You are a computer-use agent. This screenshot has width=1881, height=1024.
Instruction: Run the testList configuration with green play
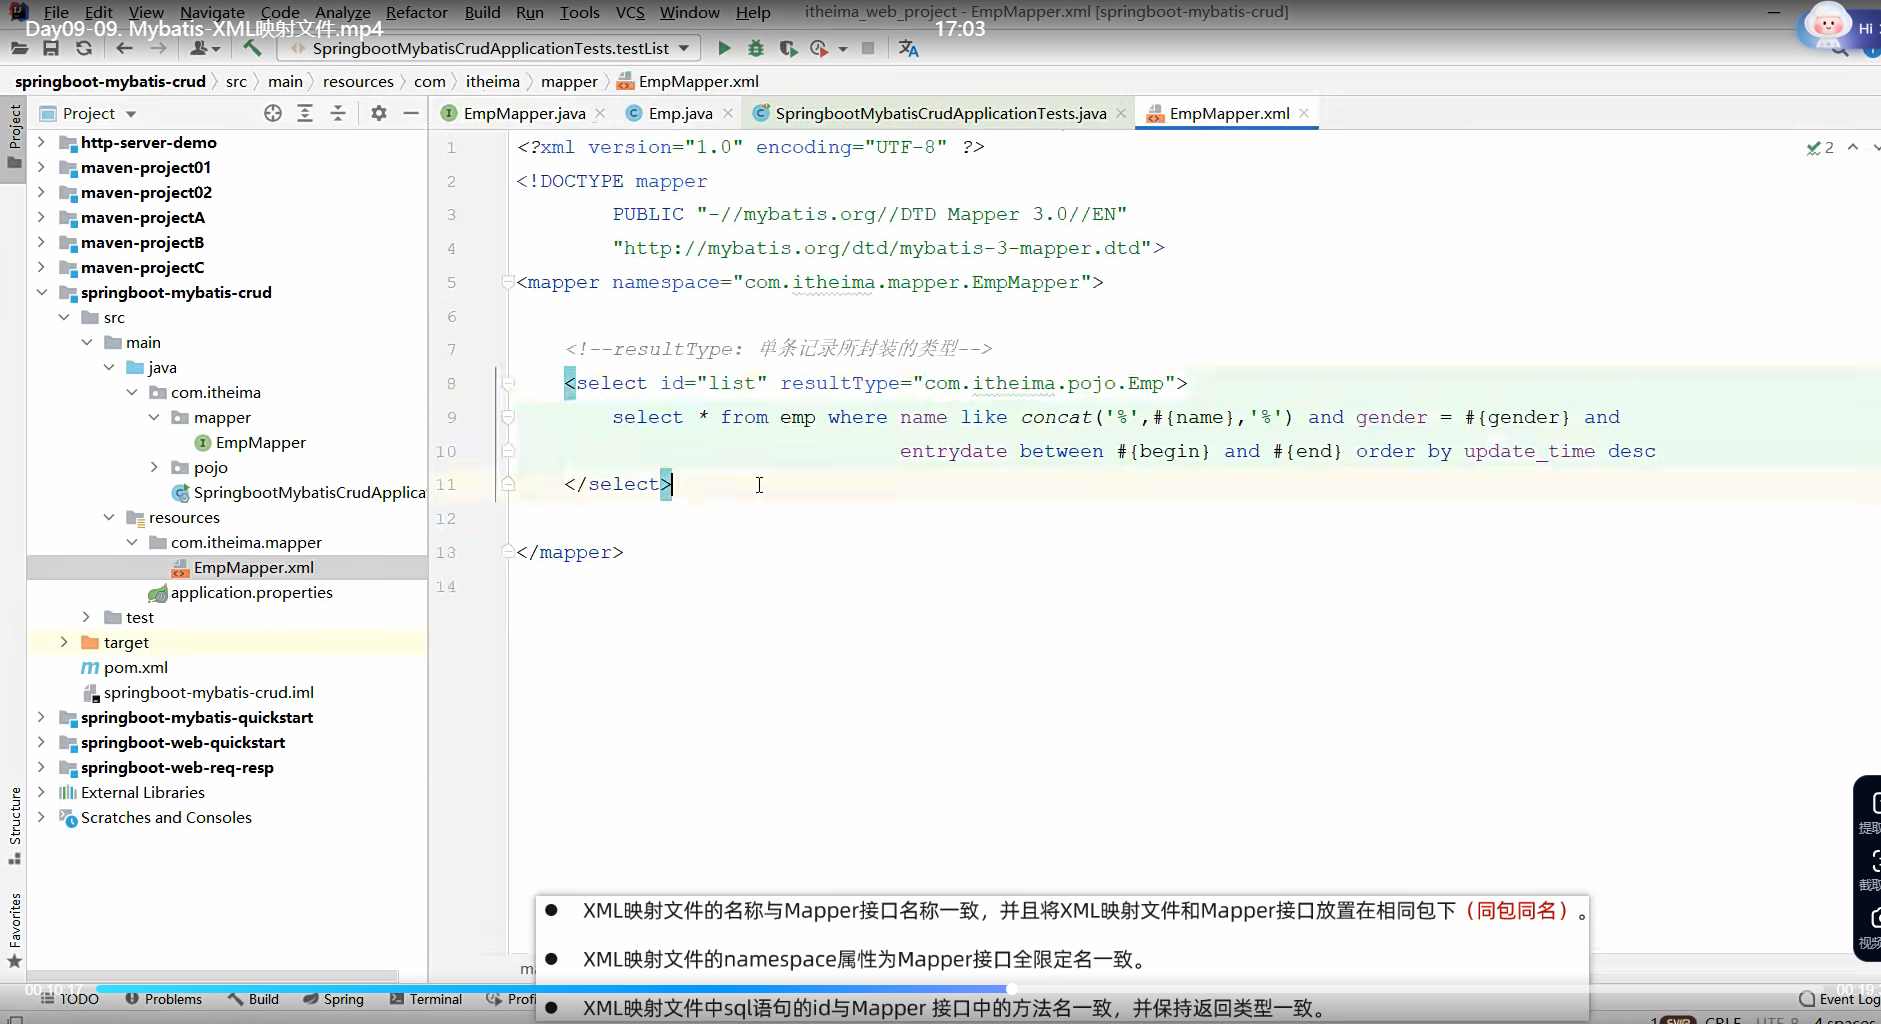[724, 48]
